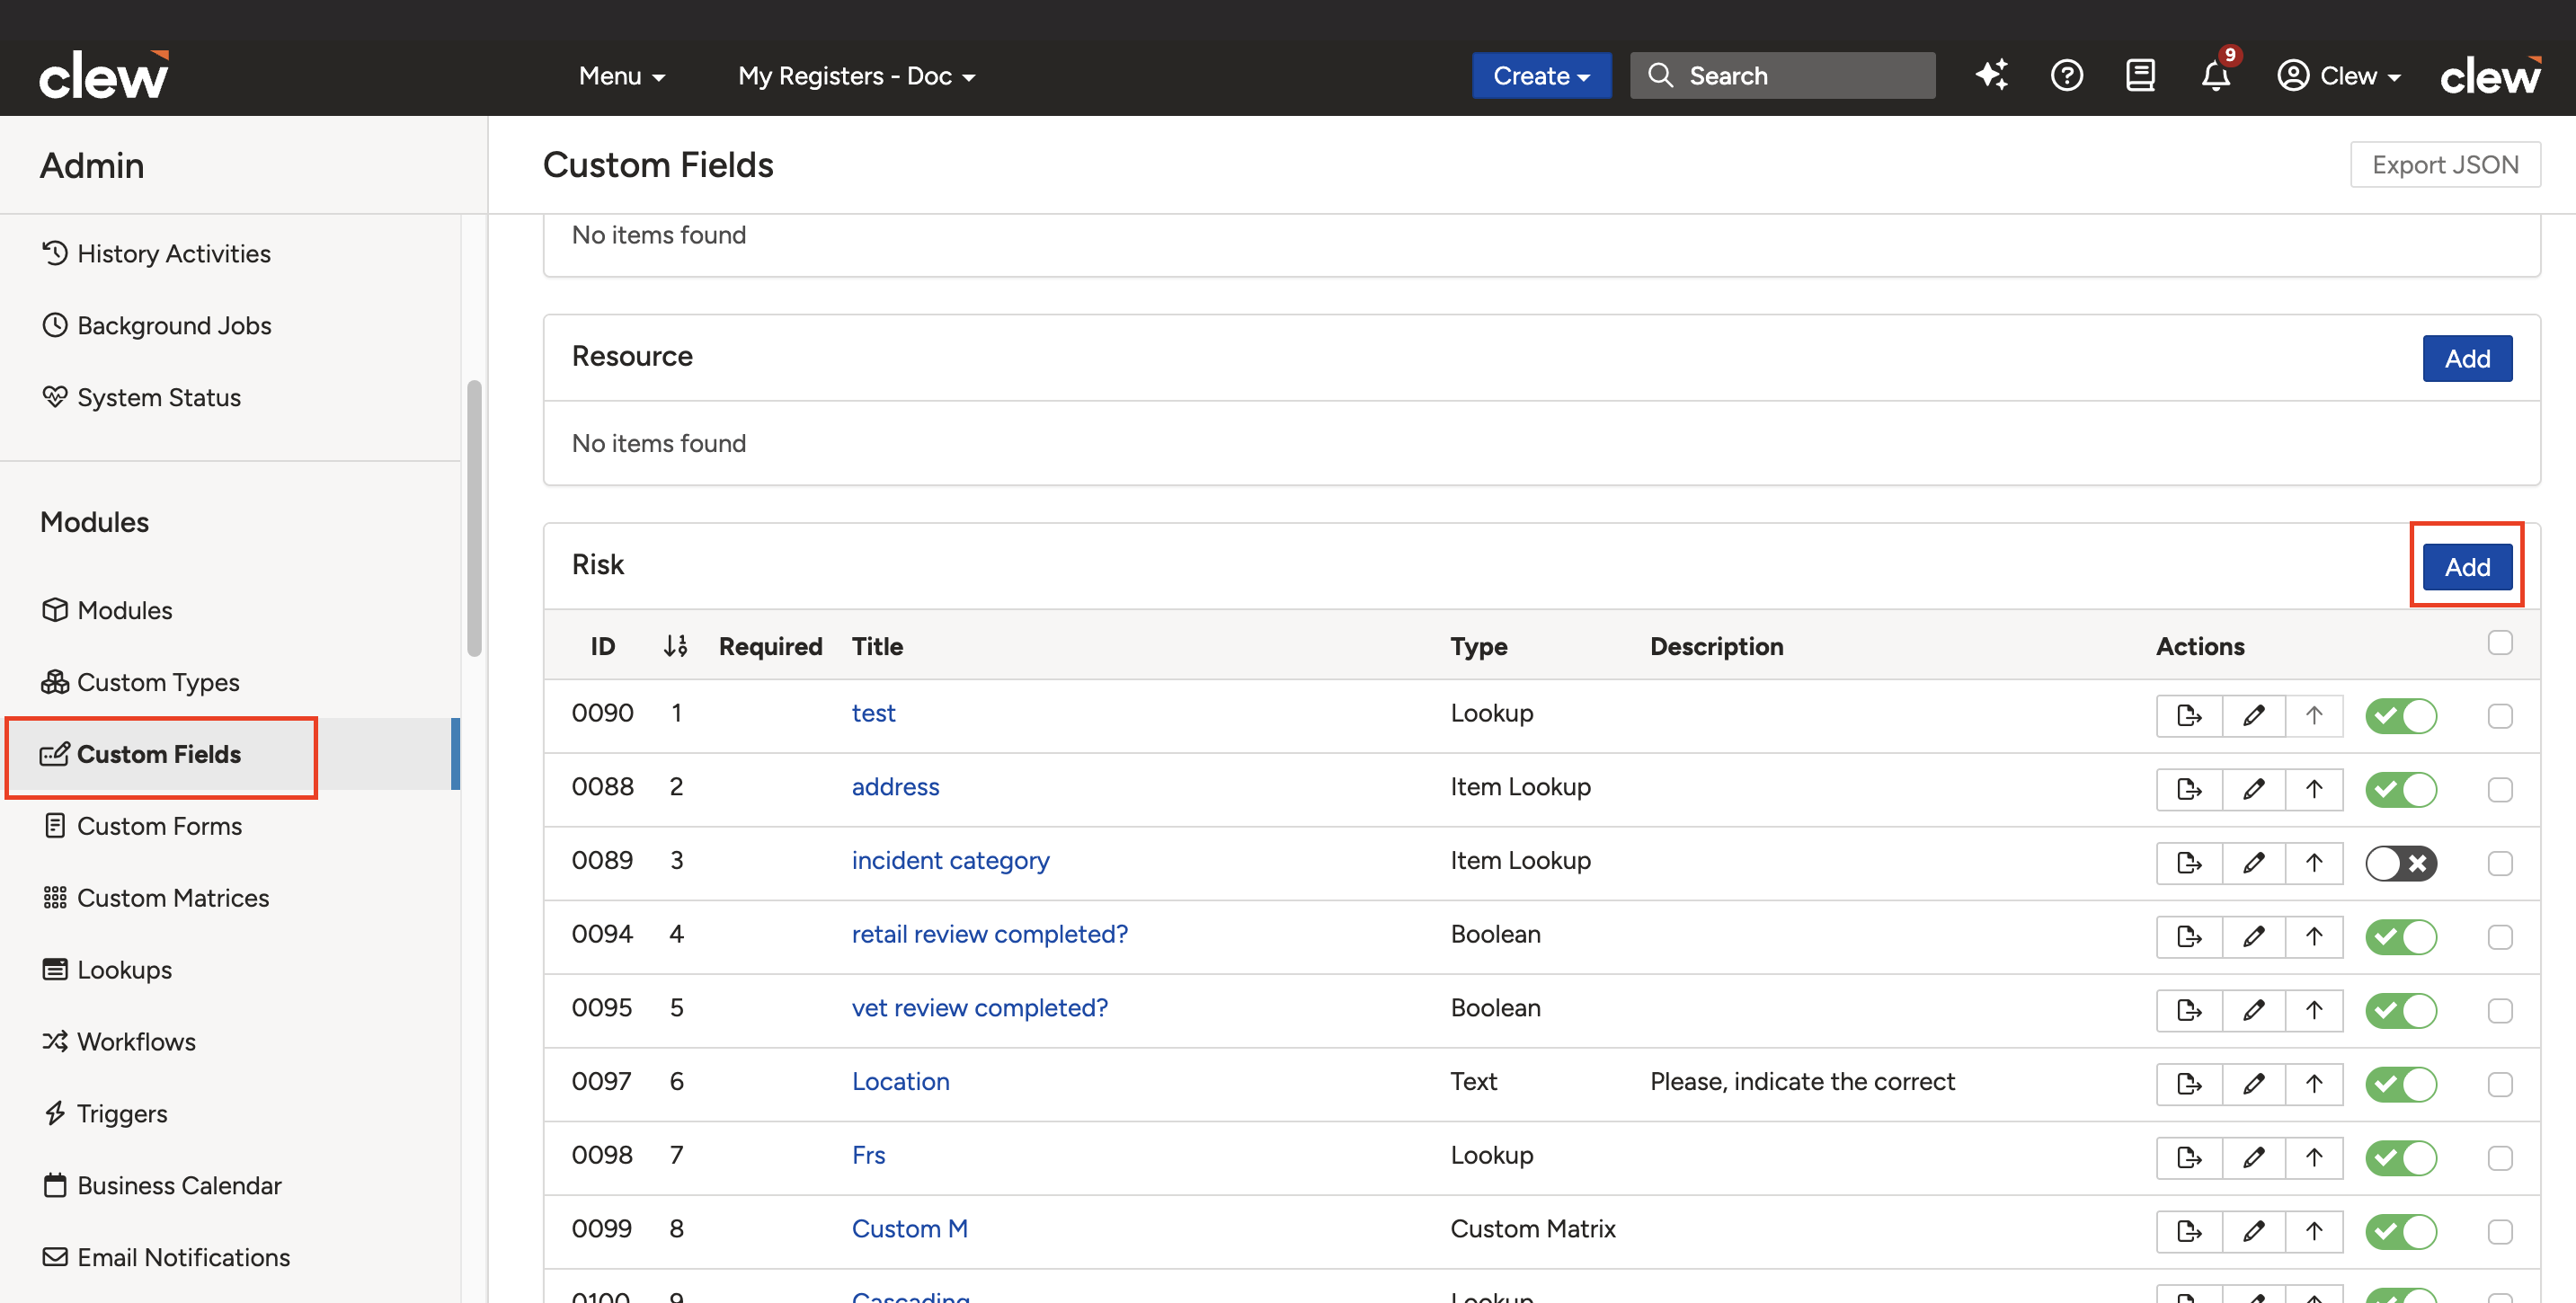Edit the Frs field with pencil icon
Image resolution: width=2576 pixels, height=1303 pixels.
[2253, 1158]
